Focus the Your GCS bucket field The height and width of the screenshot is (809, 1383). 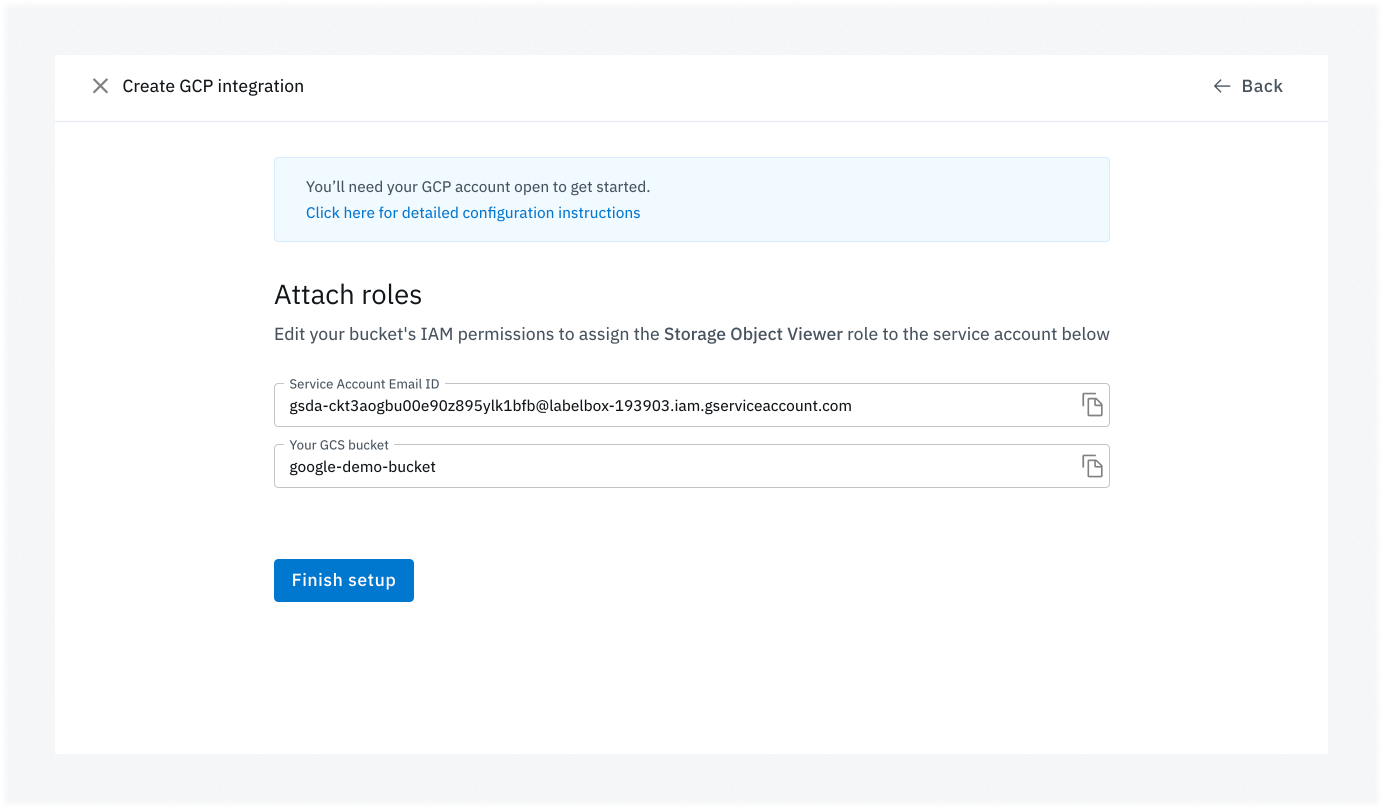point(692,466)
